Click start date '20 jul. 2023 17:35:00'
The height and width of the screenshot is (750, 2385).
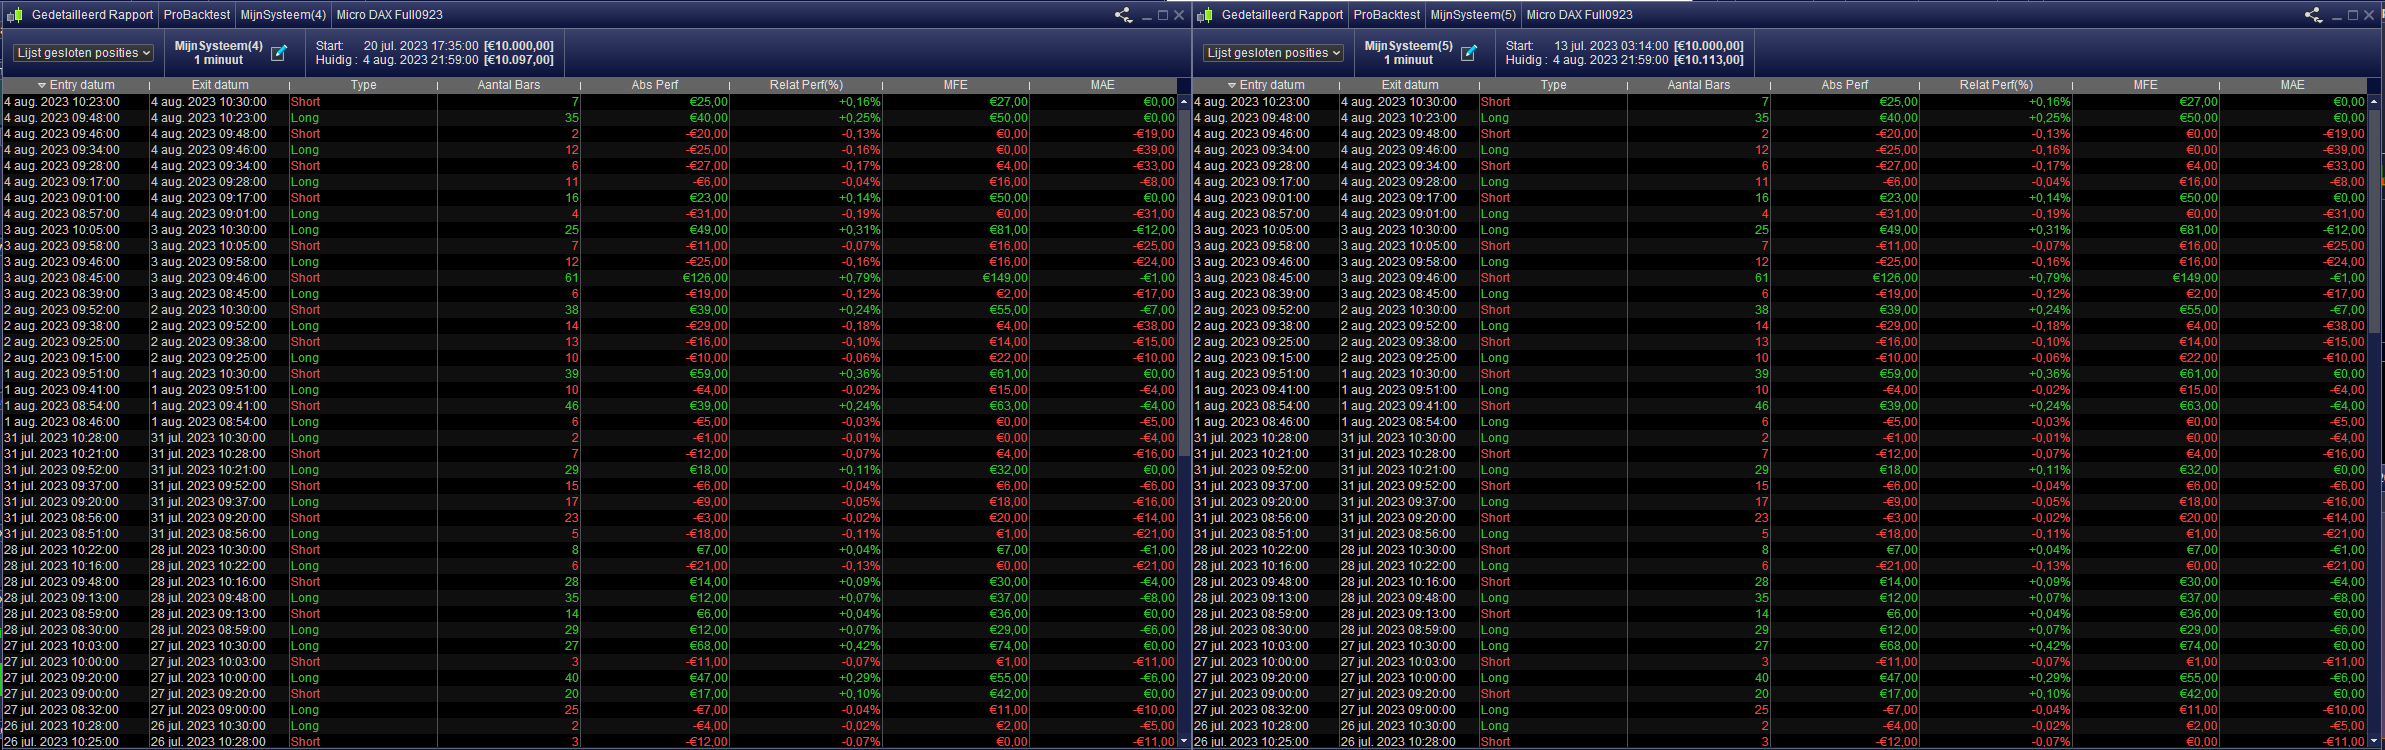coord(421,46)
